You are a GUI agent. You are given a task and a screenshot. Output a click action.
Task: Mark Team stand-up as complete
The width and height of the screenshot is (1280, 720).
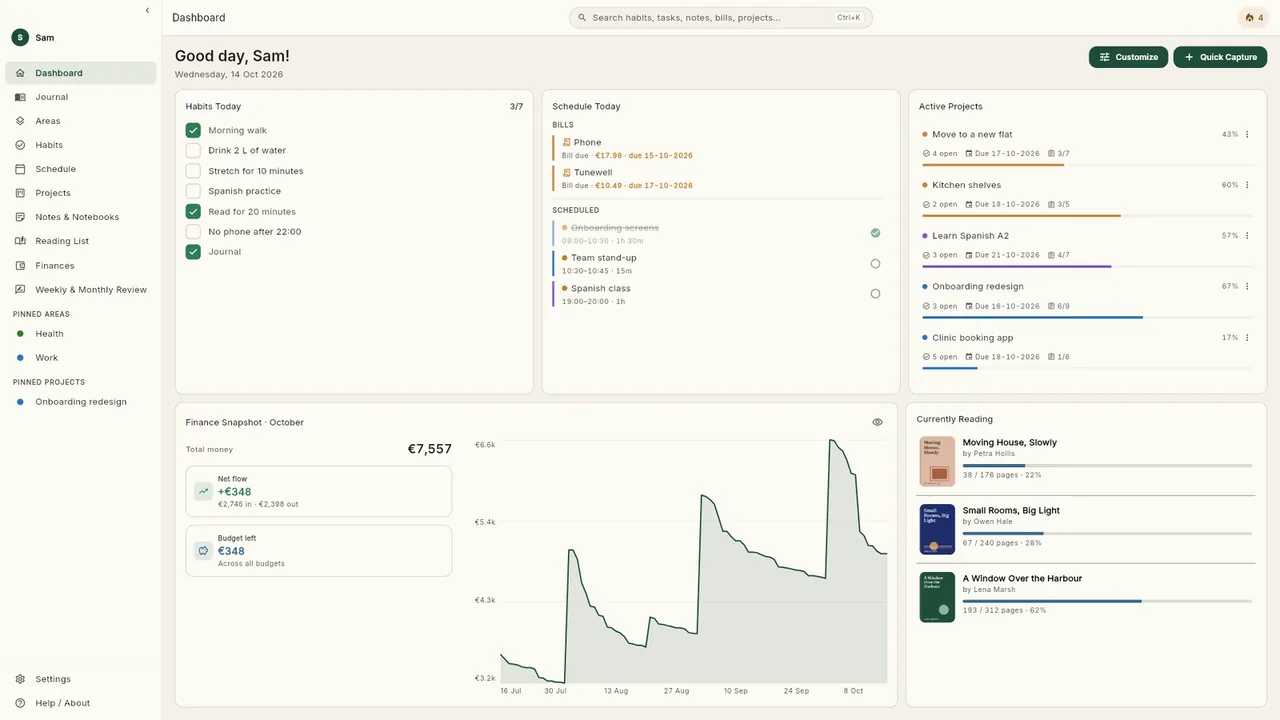click(x=875, y=264)
